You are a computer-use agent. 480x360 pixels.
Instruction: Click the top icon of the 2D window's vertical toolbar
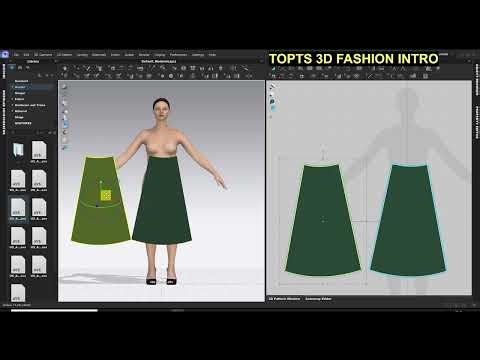coord(272,87)
